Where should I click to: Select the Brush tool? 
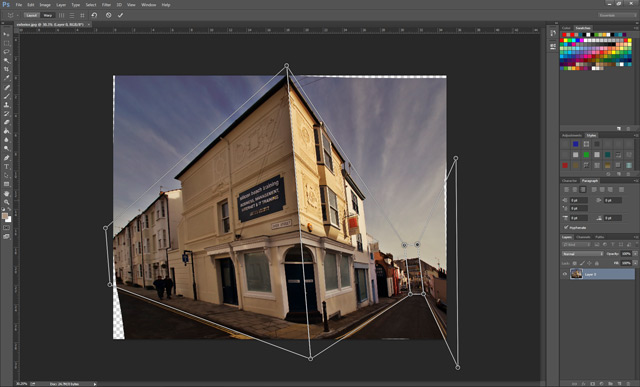click(7, 96)
